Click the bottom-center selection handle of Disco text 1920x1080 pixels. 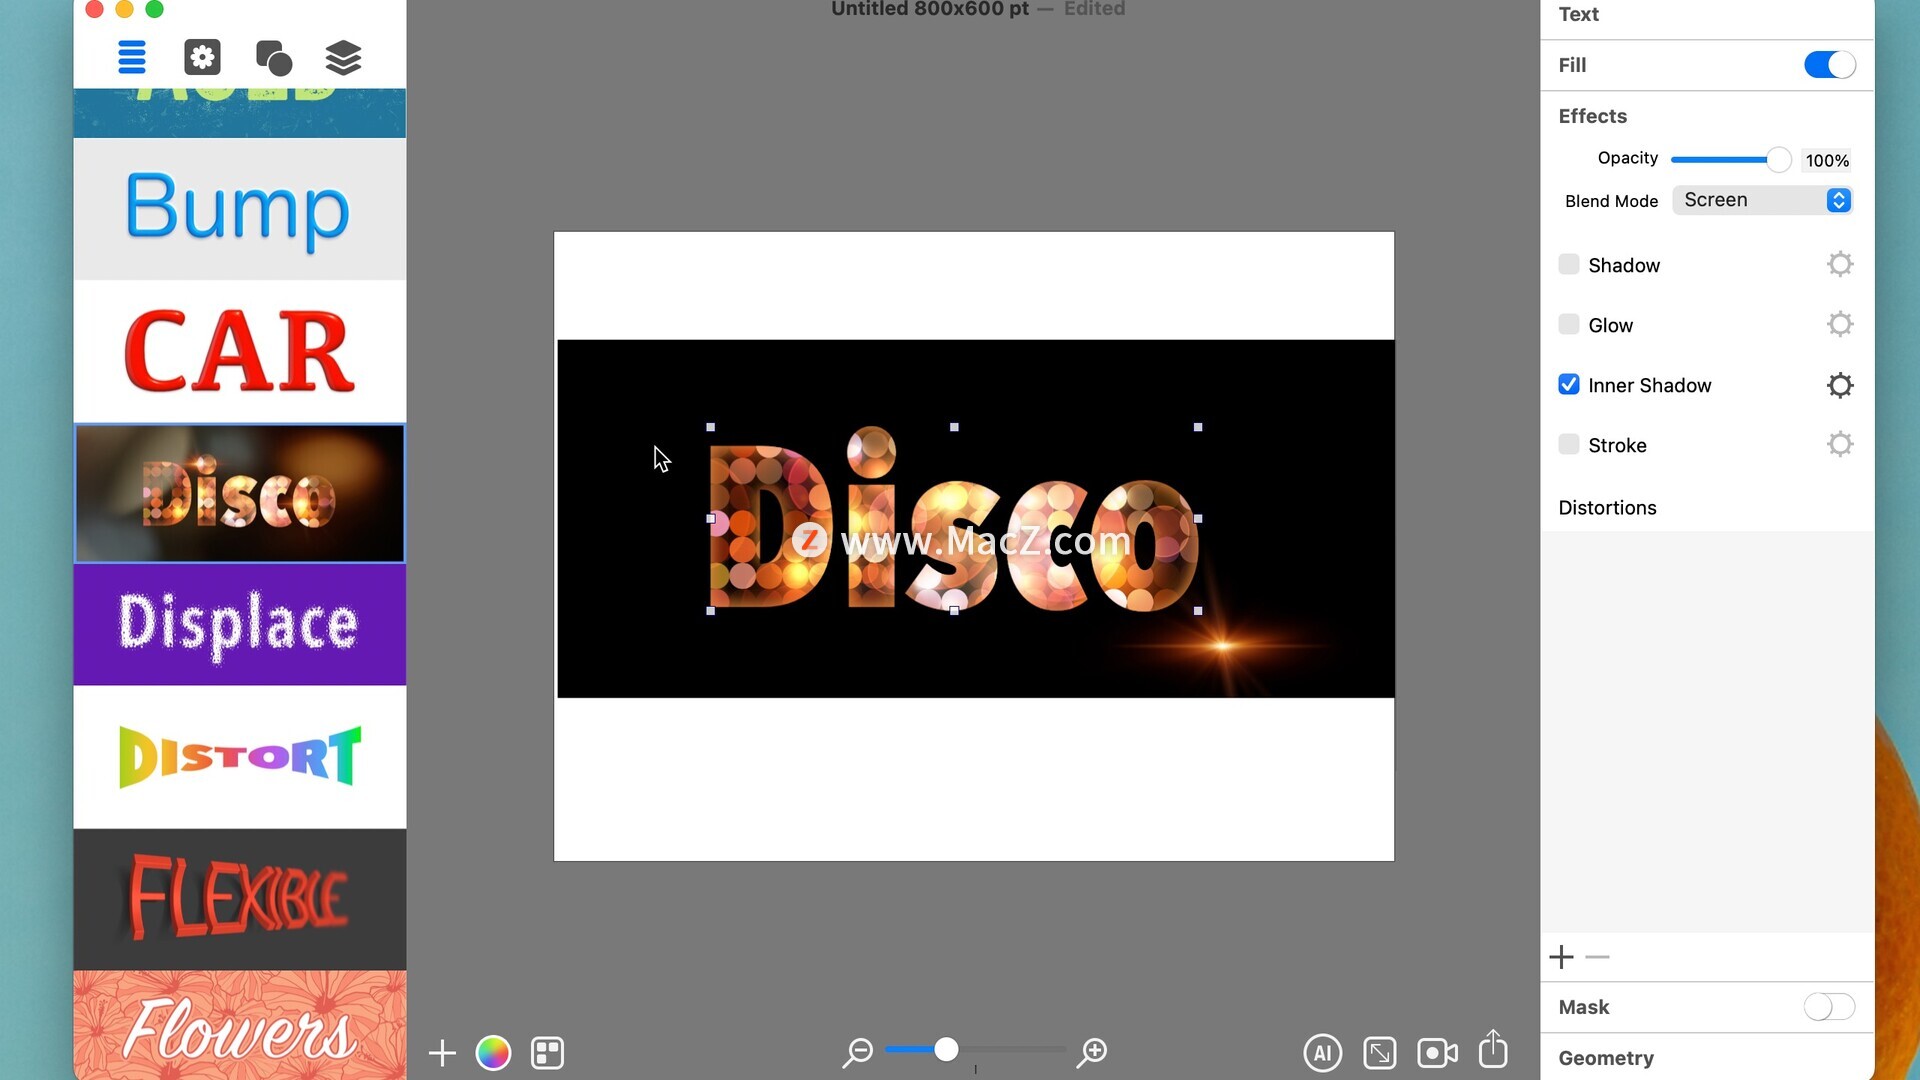[954, 611]
